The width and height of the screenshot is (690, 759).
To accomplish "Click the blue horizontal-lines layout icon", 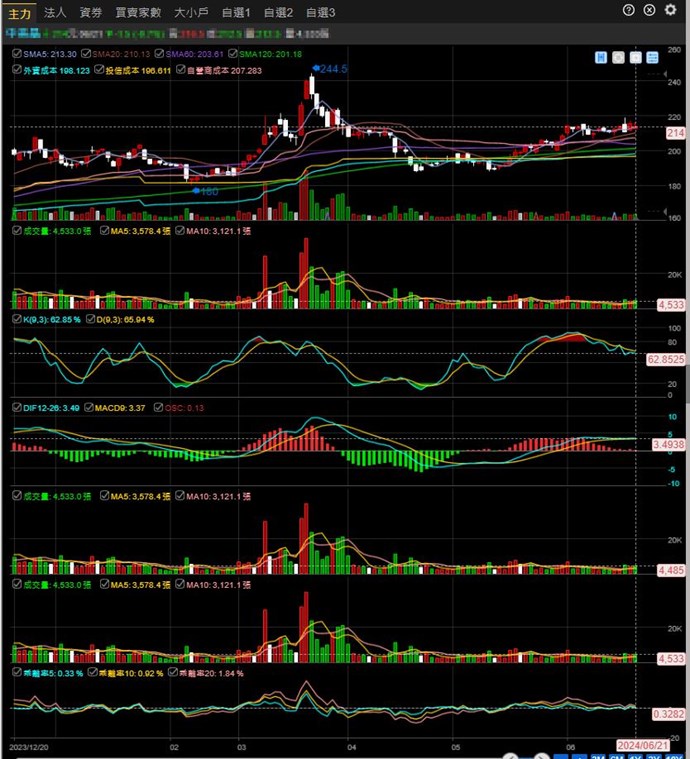I will click(x=652, y=58).
